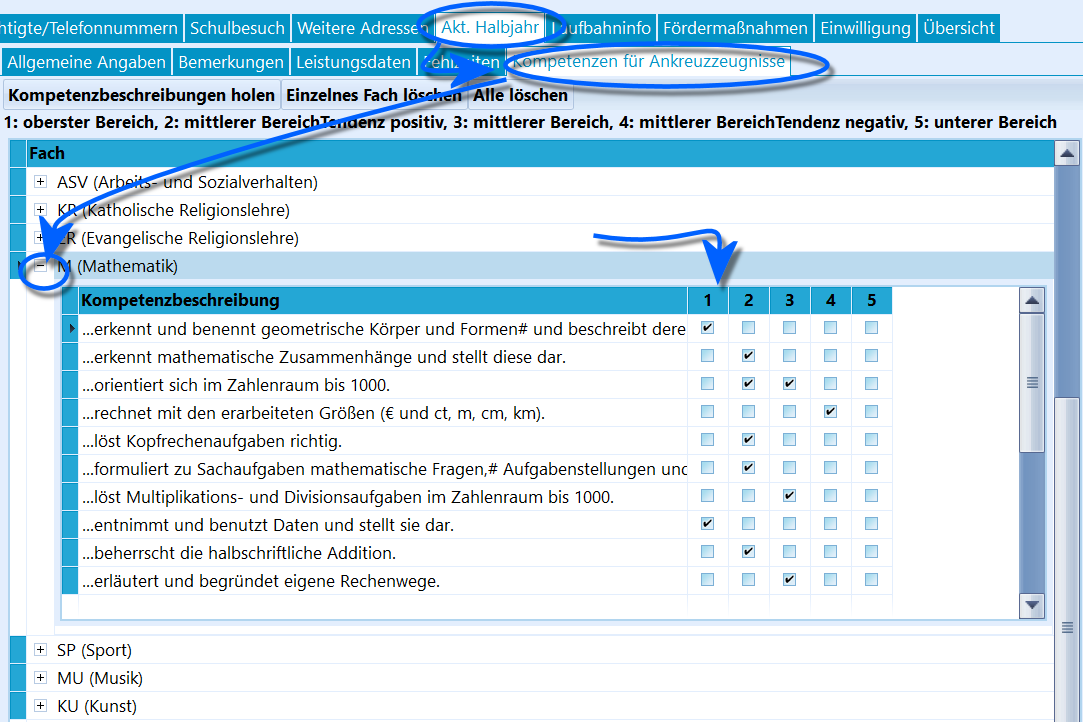Show the Leistungsdaten subtab
Screen dimensions: 1083x722
(x=353, y=62)
